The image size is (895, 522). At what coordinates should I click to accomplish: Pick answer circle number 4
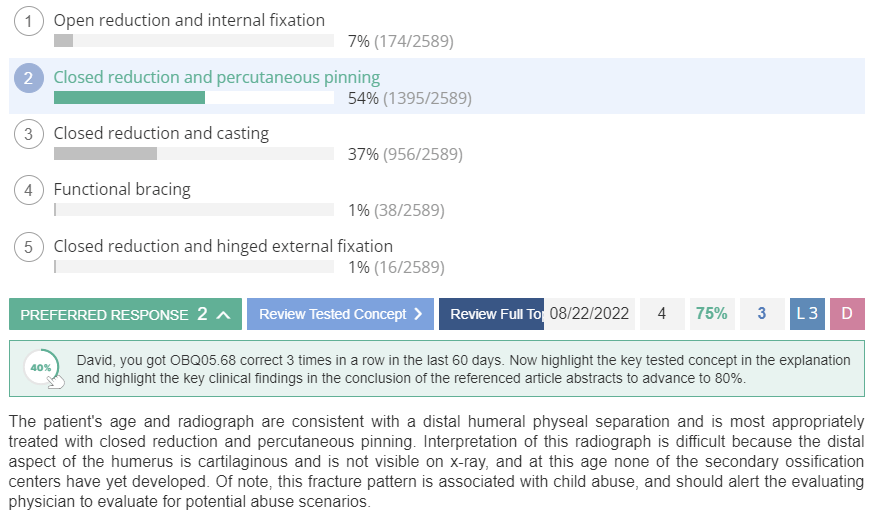[29, 190]
